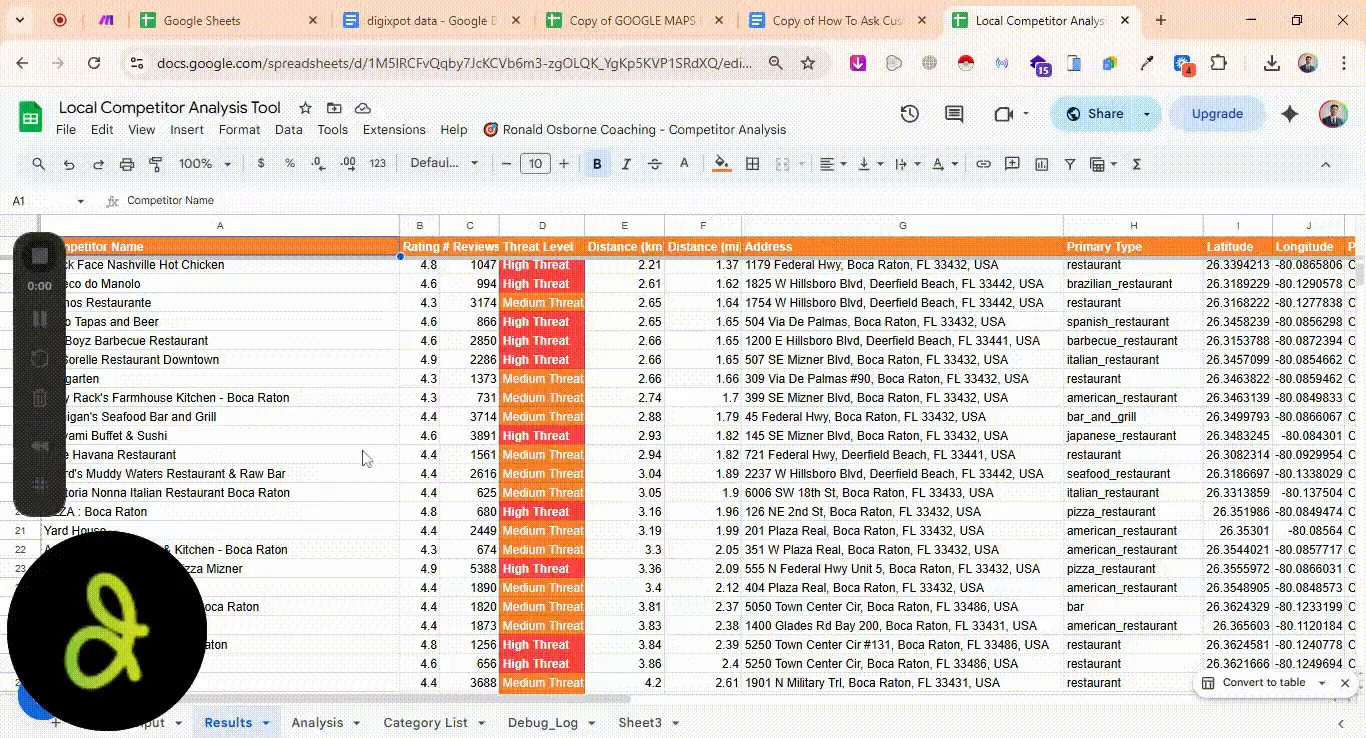Expand the font family dropdown
Image resolution: width=1366 pixels, height=738 pixels.
444,164
